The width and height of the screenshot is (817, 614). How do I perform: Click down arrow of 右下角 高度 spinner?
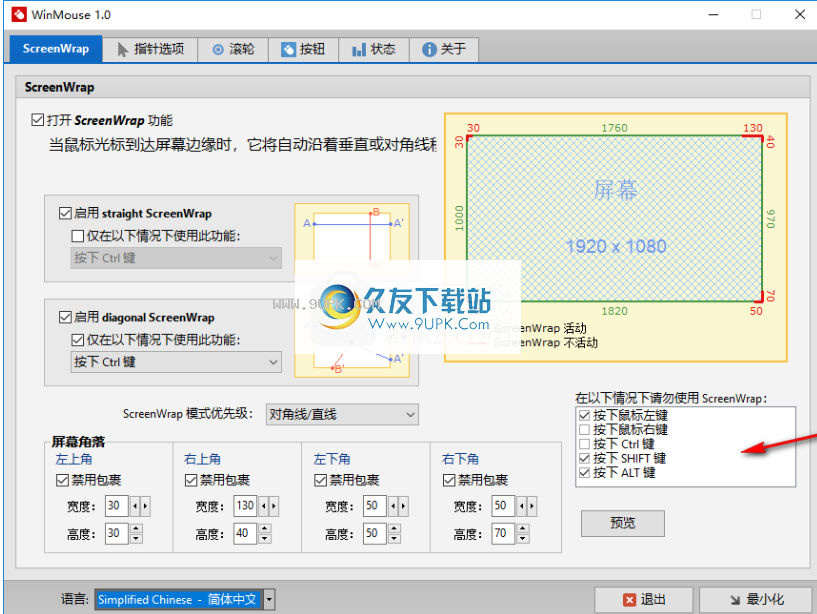tap(523, 538)
